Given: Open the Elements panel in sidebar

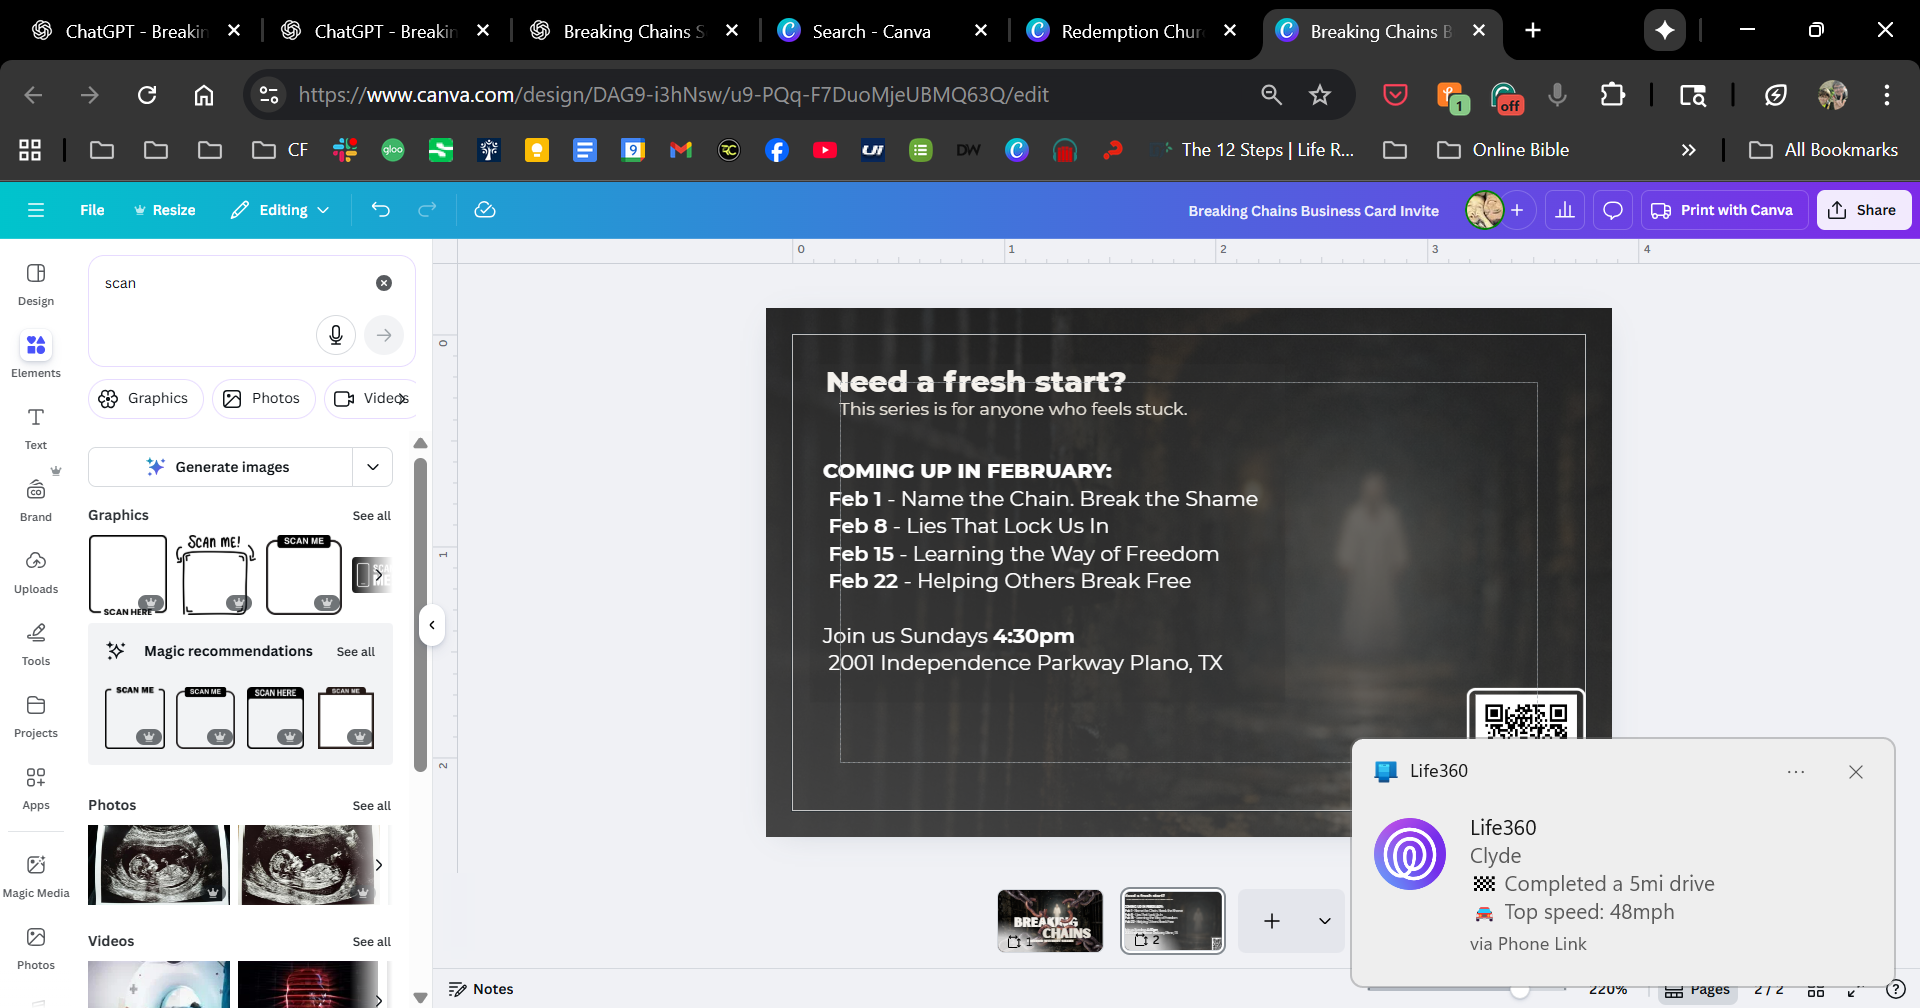Looking at the screenshot, I should pyautogui.click(x=36, y=355).
